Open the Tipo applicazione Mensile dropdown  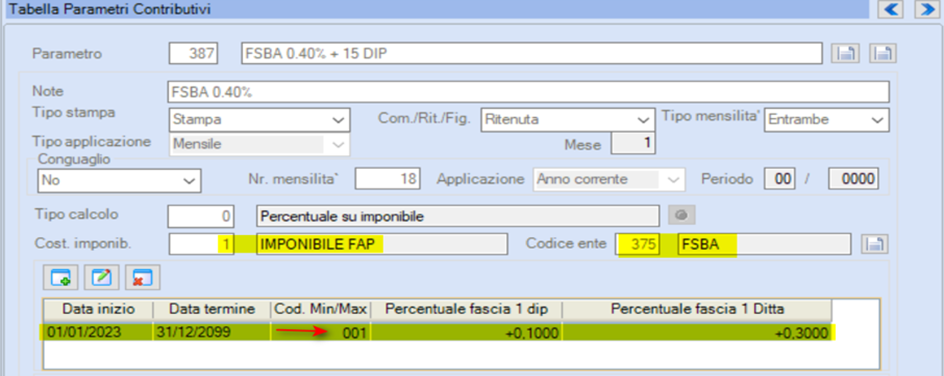click(259, 144)
